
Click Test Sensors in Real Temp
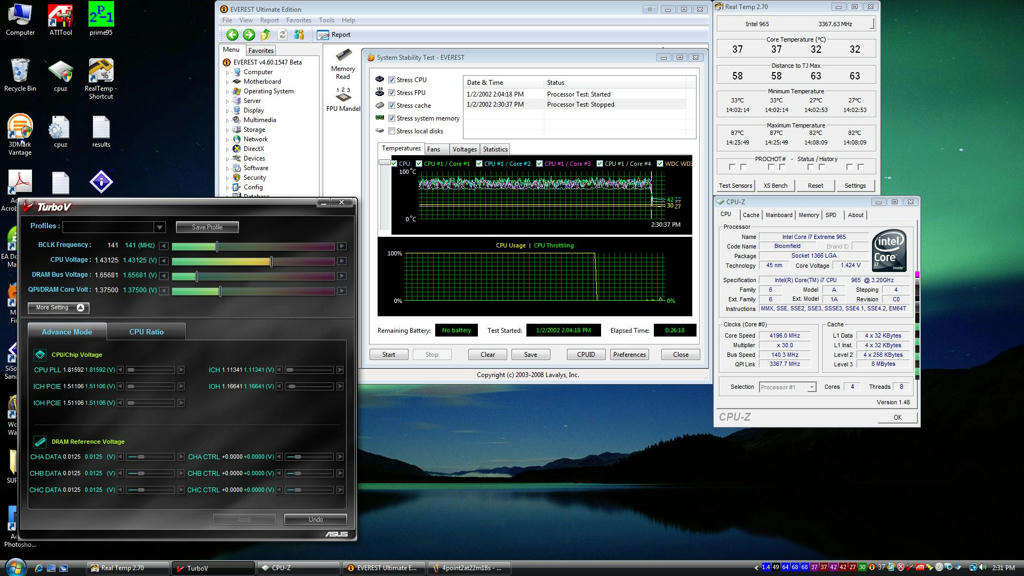[x=735, y=185]
